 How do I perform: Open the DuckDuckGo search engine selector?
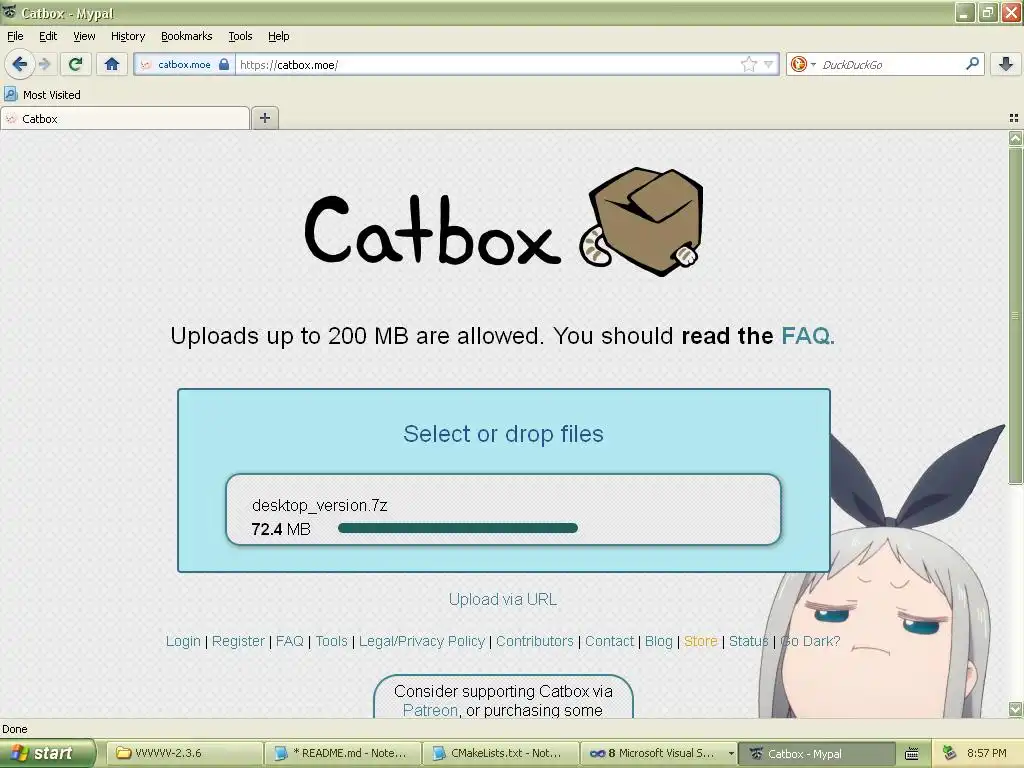pos(803,64)
